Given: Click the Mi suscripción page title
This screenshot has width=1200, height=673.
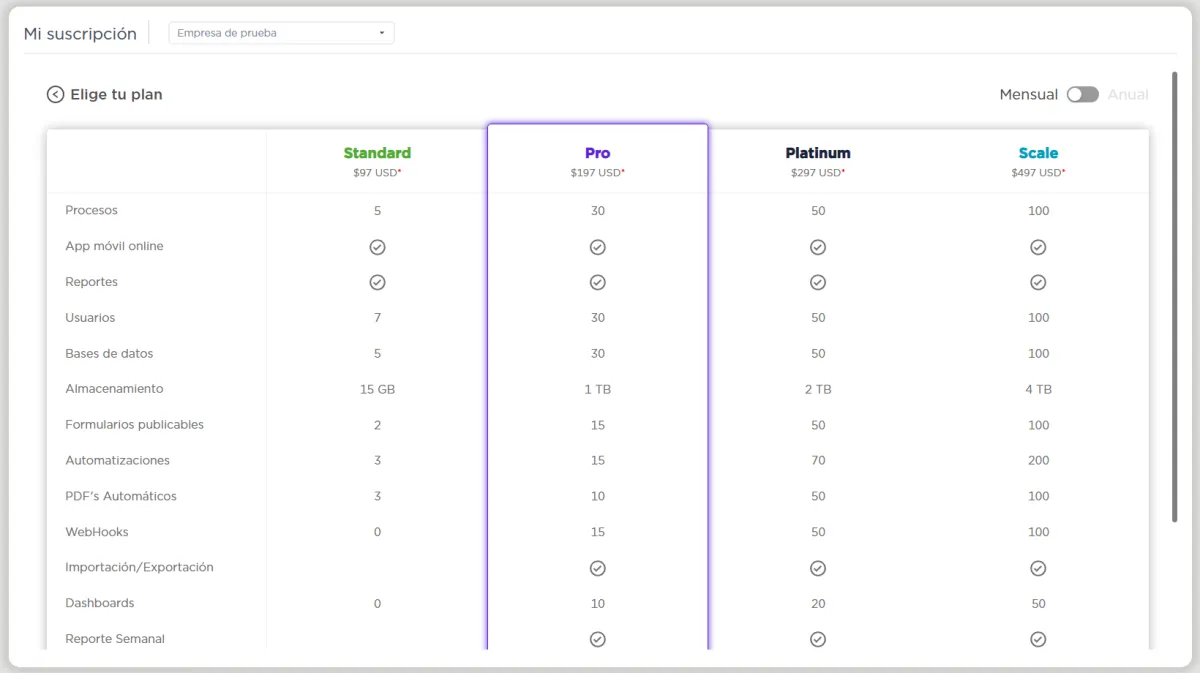Looking at the screenshot, I should pyautogui.click(x=80, y=34).
